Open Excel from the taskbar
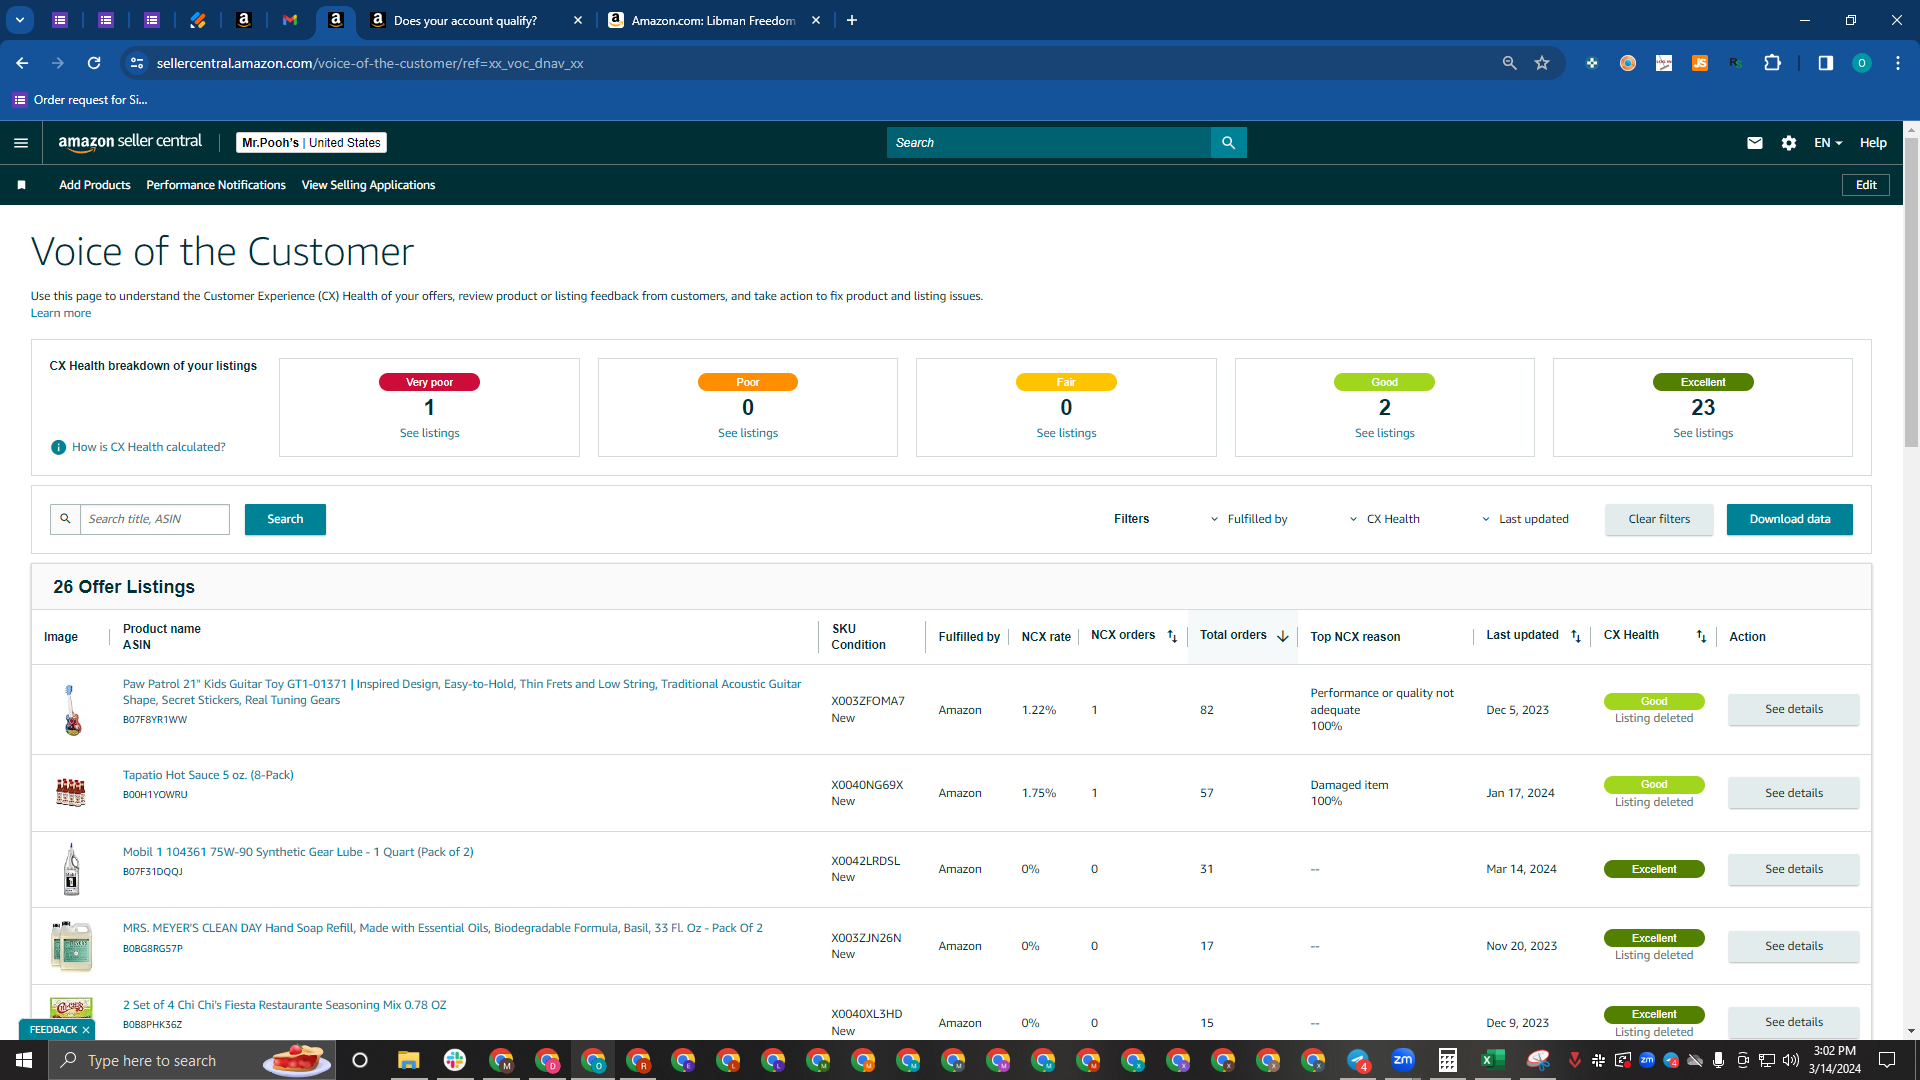The height and width of the screenshot is (1080, 1920). pyautogui.click(x=1493, y=1060)
